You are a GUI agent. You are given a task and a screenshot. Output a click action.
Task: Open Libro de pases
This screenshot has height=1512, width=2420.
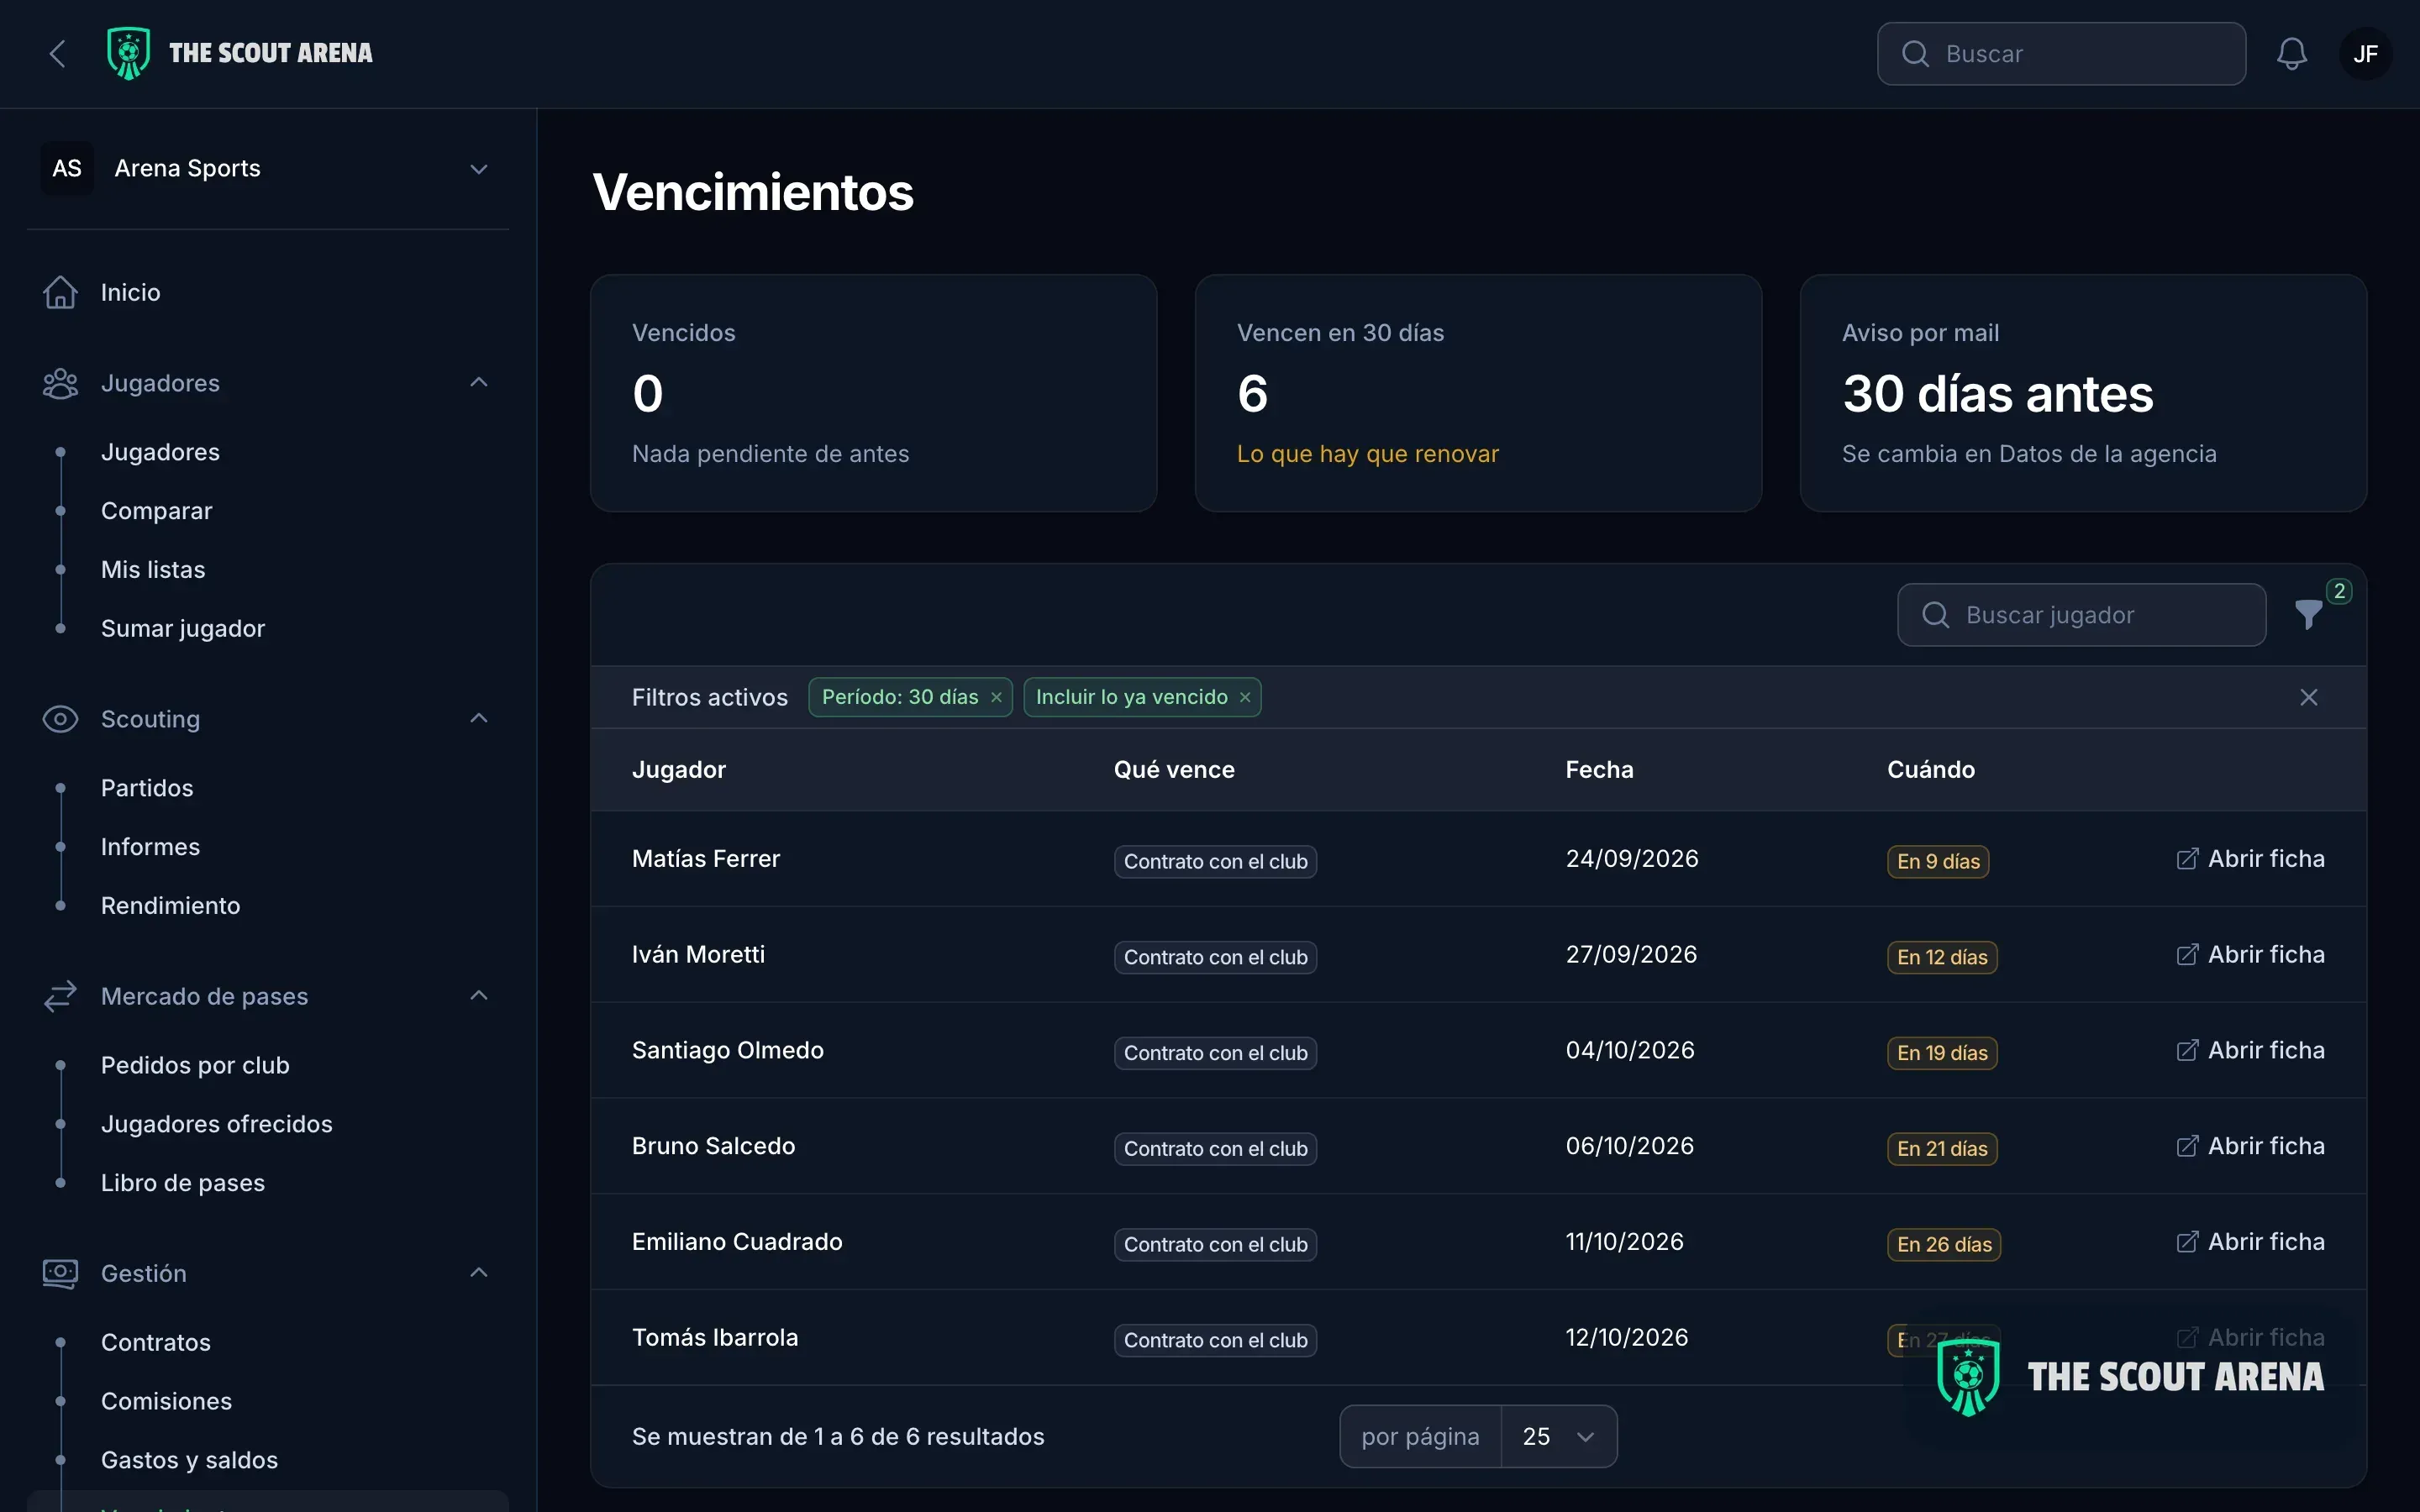(x=183, y=1183)
